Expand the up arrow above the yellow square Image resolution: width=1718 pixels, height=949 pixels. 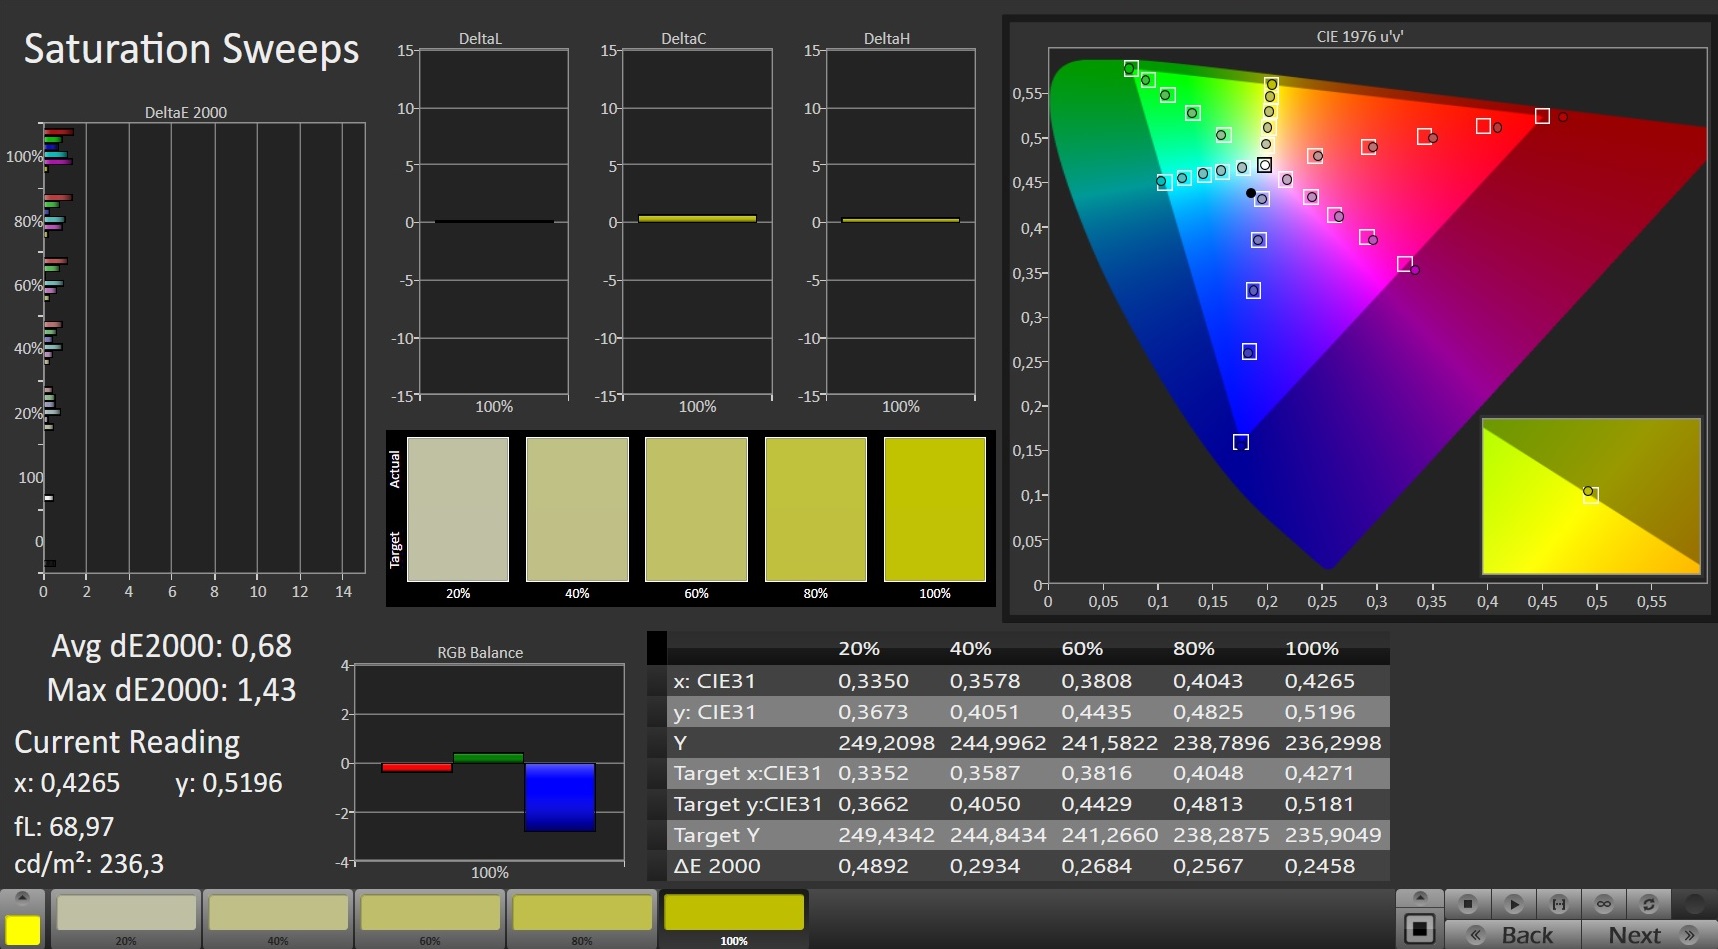pyautogui.click(x=23, y=897)
